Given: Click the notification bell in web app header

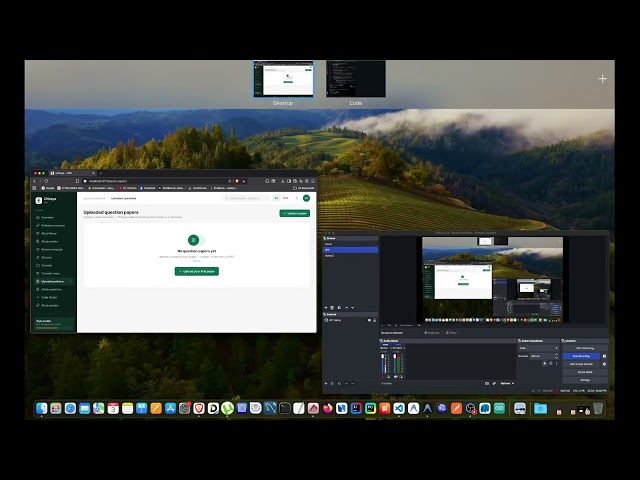Looking at the screenshot, I should (x=297, y=198).
